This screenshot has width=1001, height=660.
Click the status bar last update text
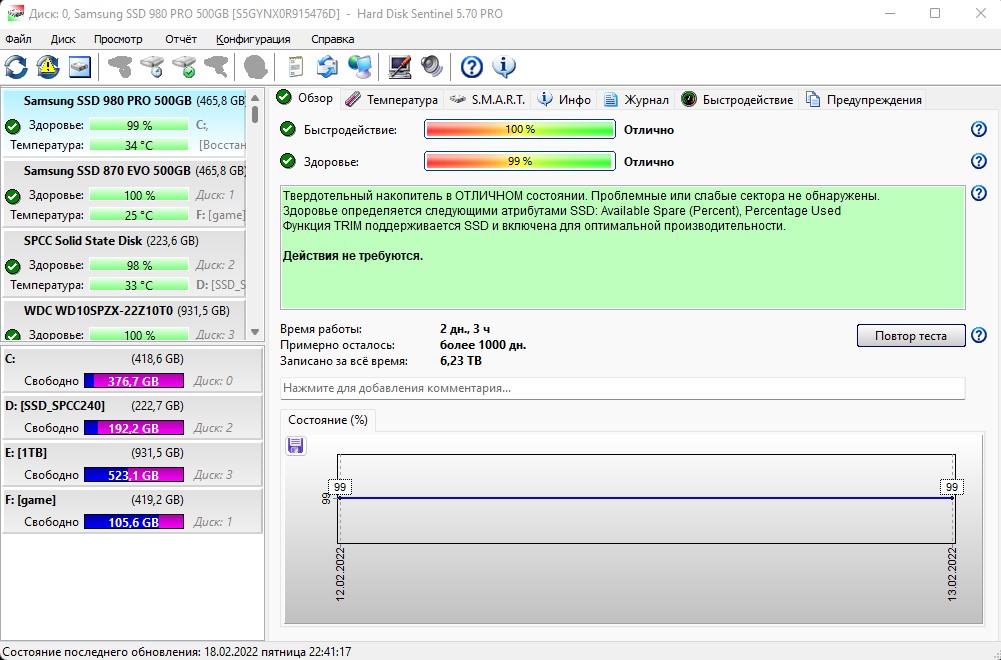pos(177,652)
